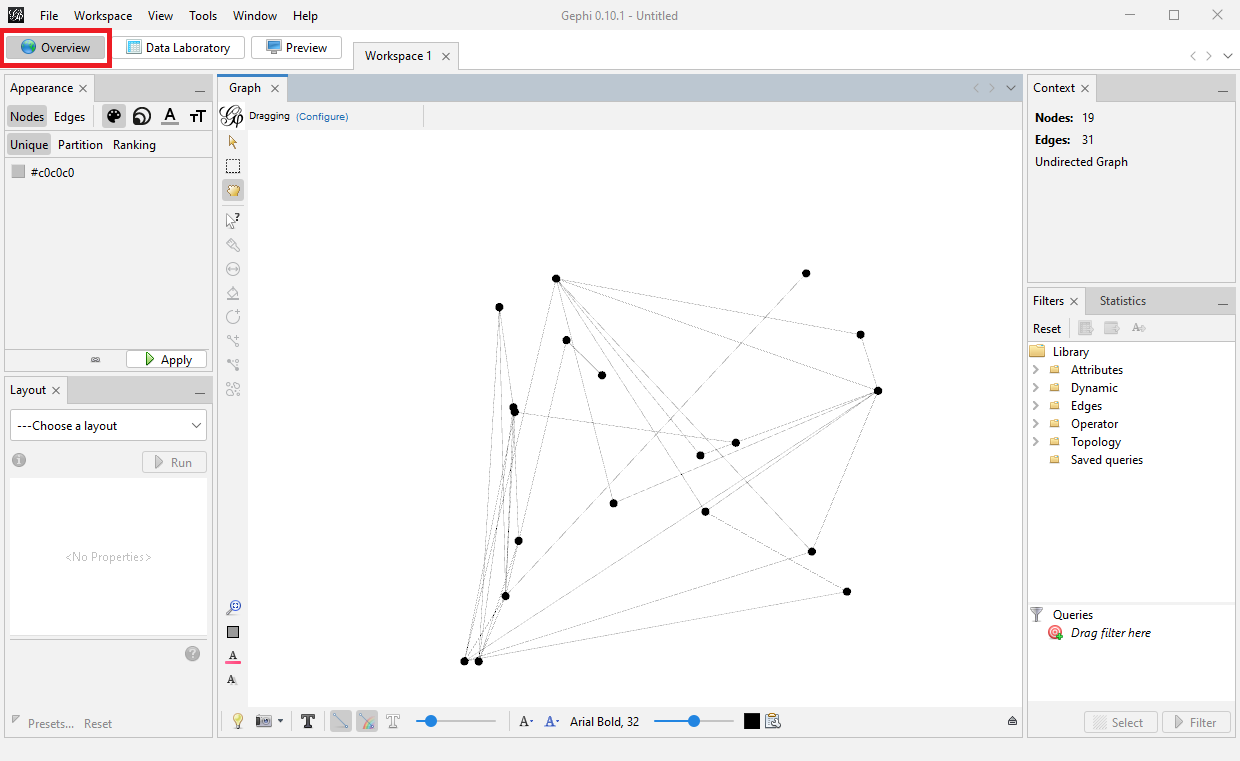Select the Drag tool in the graph toolbar

(233, 190)
